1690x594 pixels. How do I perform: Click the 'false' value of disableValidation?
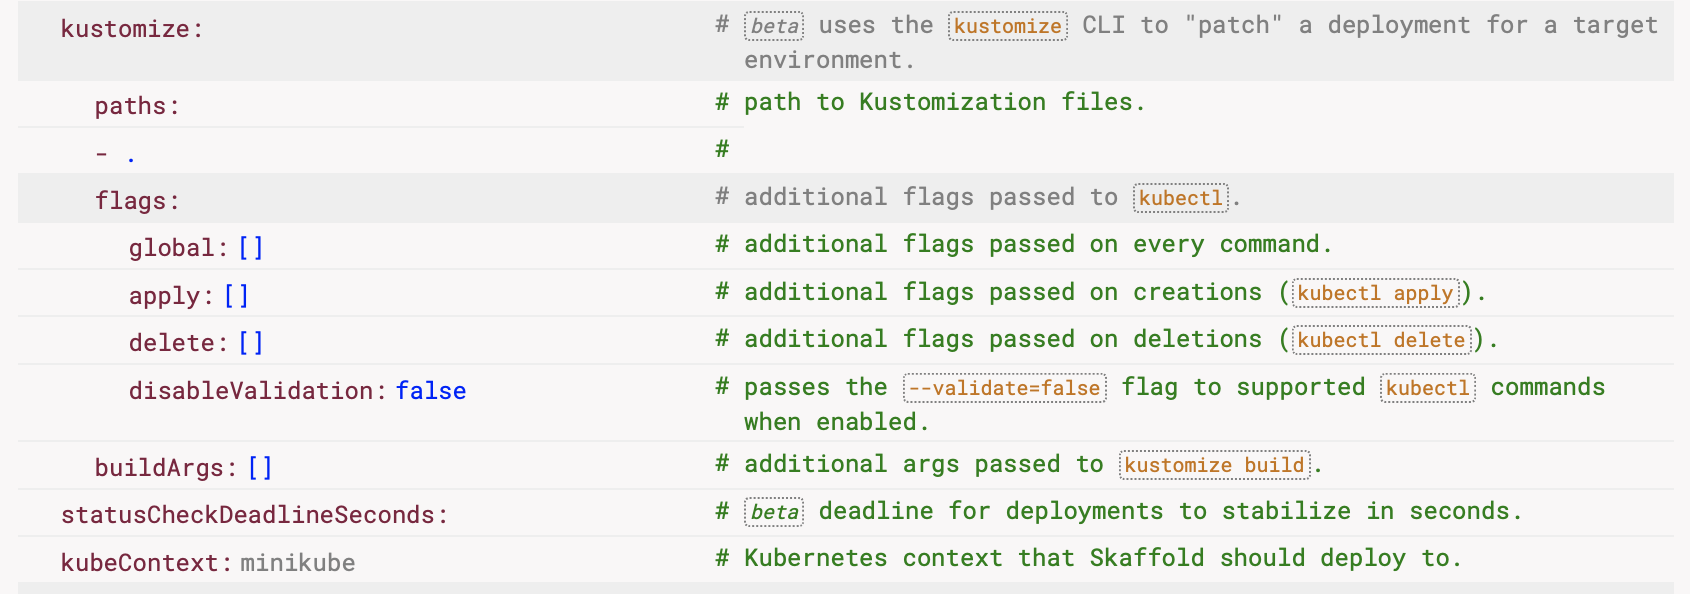pyautogui.click(x=431, y=391)
